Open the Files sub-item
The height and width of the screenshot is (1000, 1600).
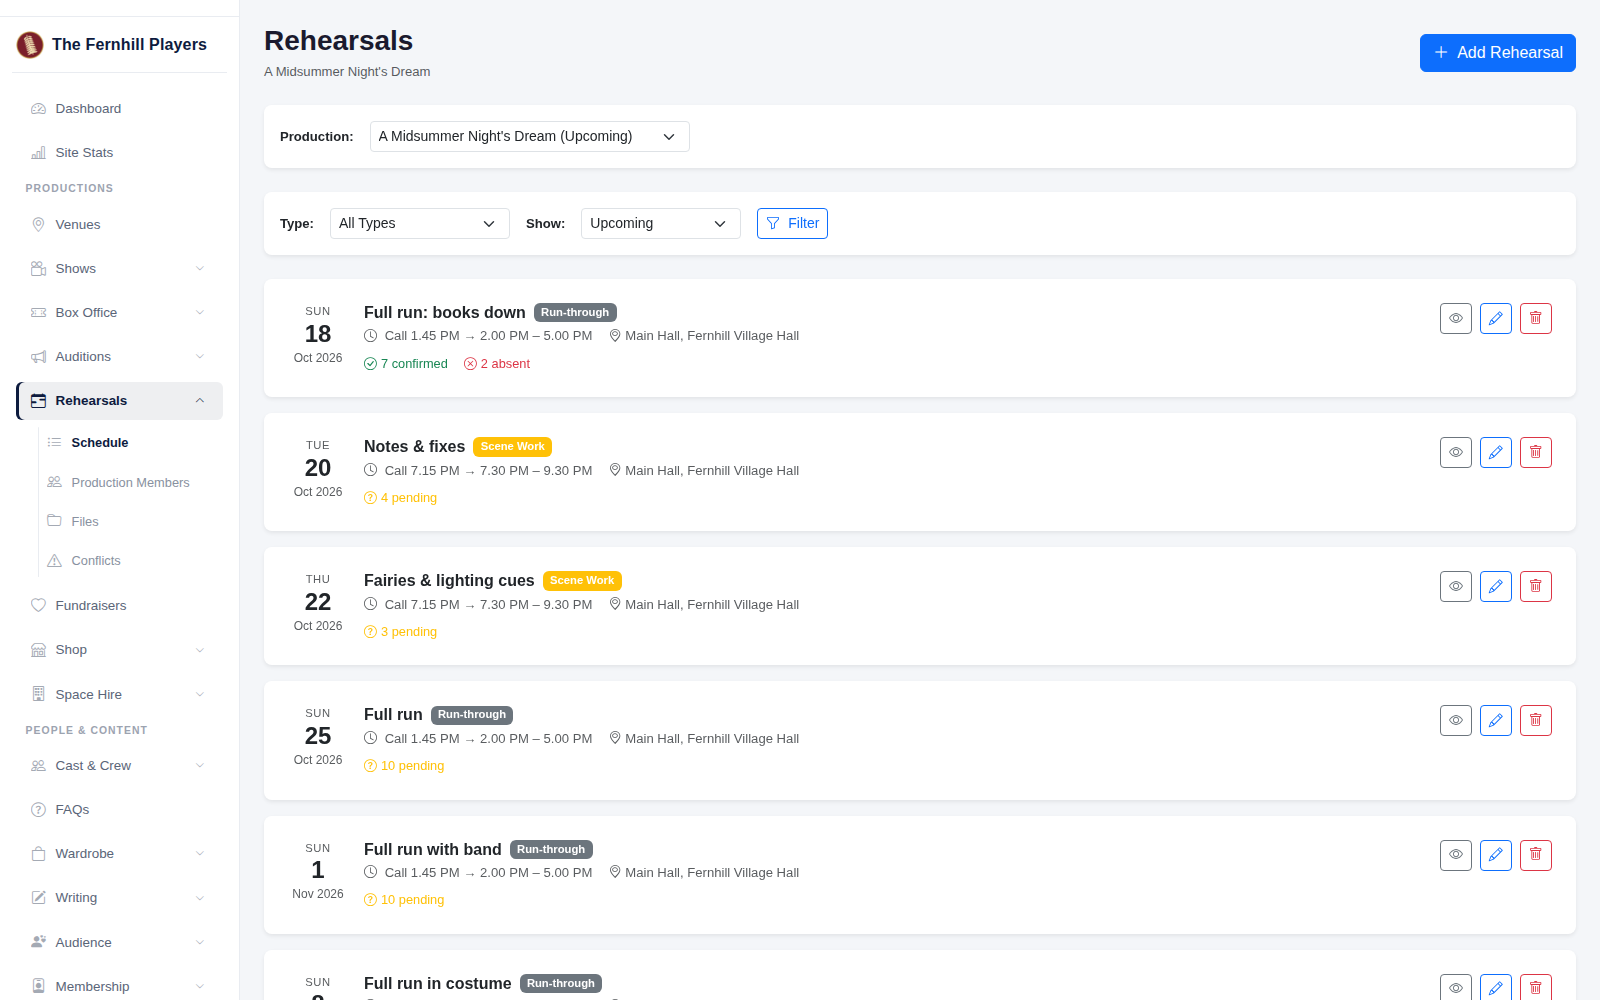click(x=130, y=521)
